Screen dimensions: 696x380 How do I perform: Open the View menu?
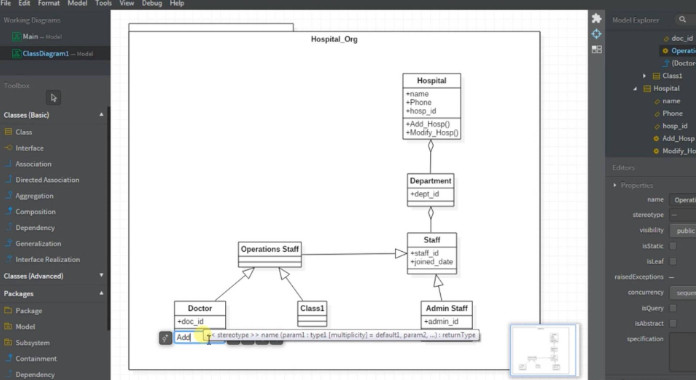point(127,3)
